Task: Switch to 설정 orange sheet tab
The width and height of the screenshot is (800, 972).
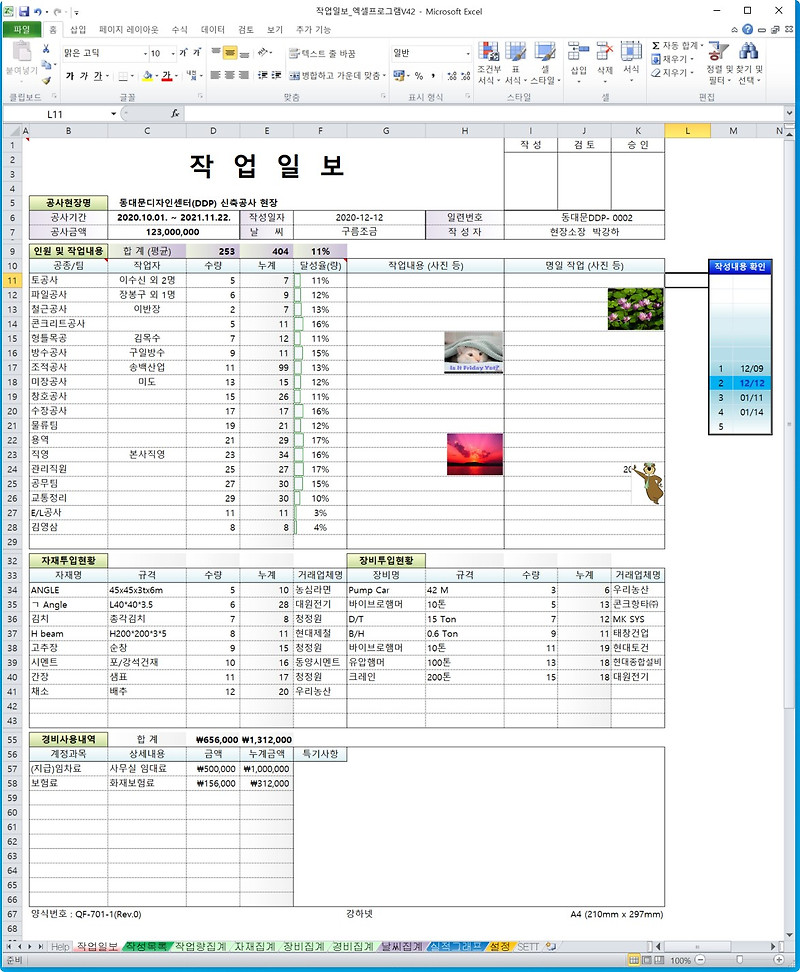Action: tap(499, 947)
